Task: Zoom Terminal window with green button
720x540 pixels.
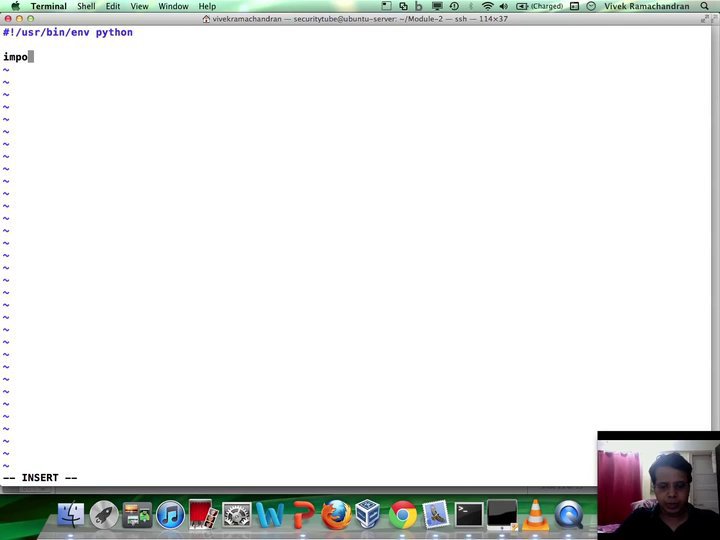Action: pyautogui.click(x=31, y=19)
